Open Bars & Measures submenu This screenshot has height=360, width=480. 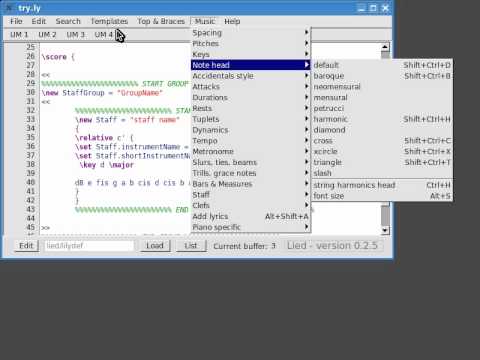(251, 184)
